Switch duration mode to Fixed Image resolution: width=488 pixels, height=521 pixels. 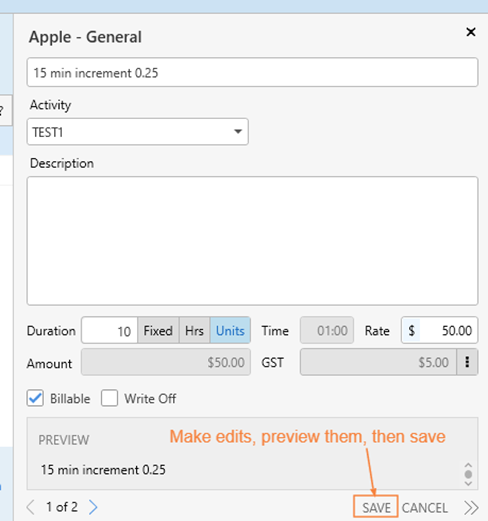tap(158, 331)
